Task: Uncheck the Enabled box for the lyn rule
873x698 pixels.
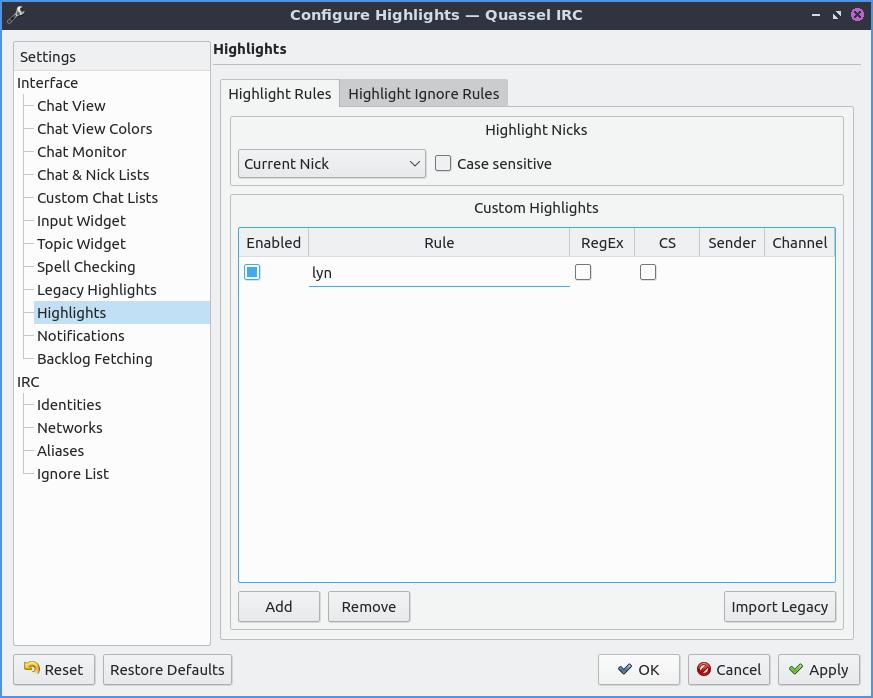Action: click(x=253, y=272)
